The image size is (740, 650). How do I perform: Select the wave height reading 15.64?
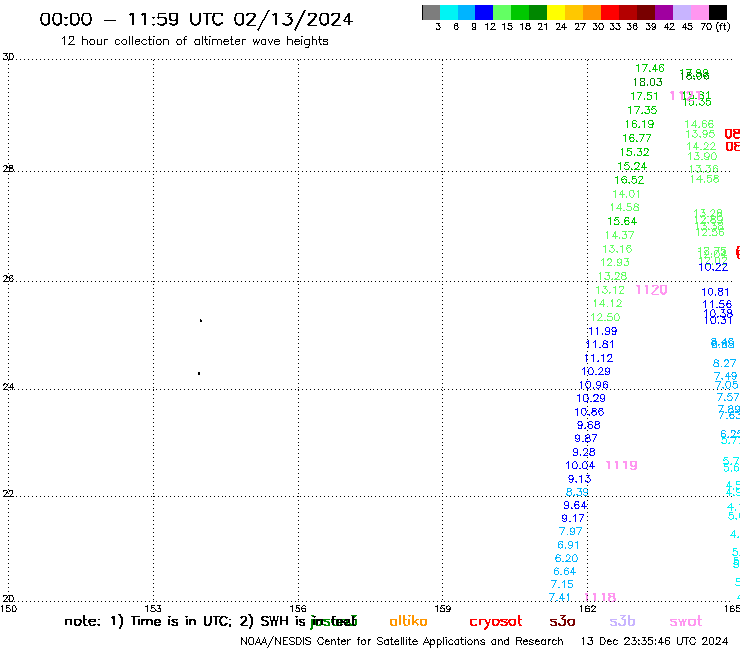point(622,221)
